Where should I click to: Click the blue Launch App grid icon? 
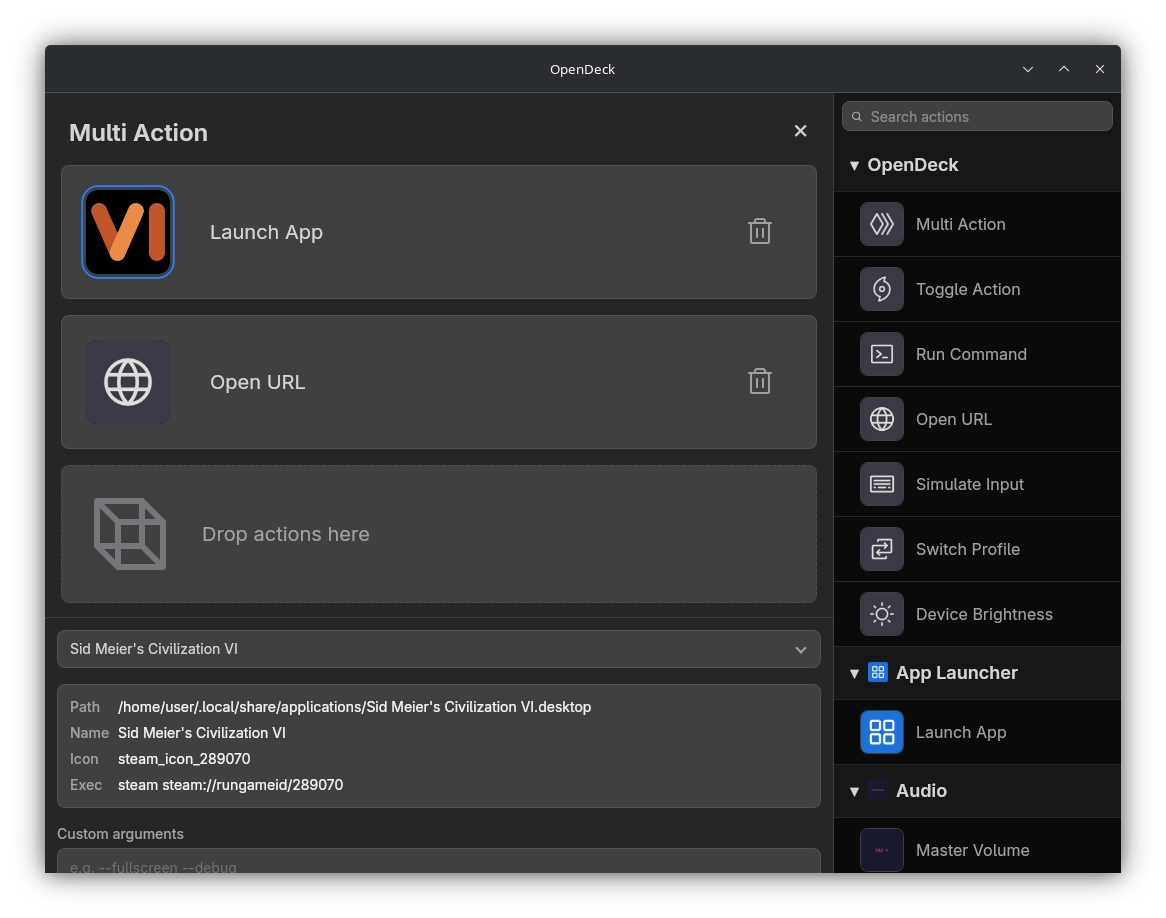pos(882,732)
